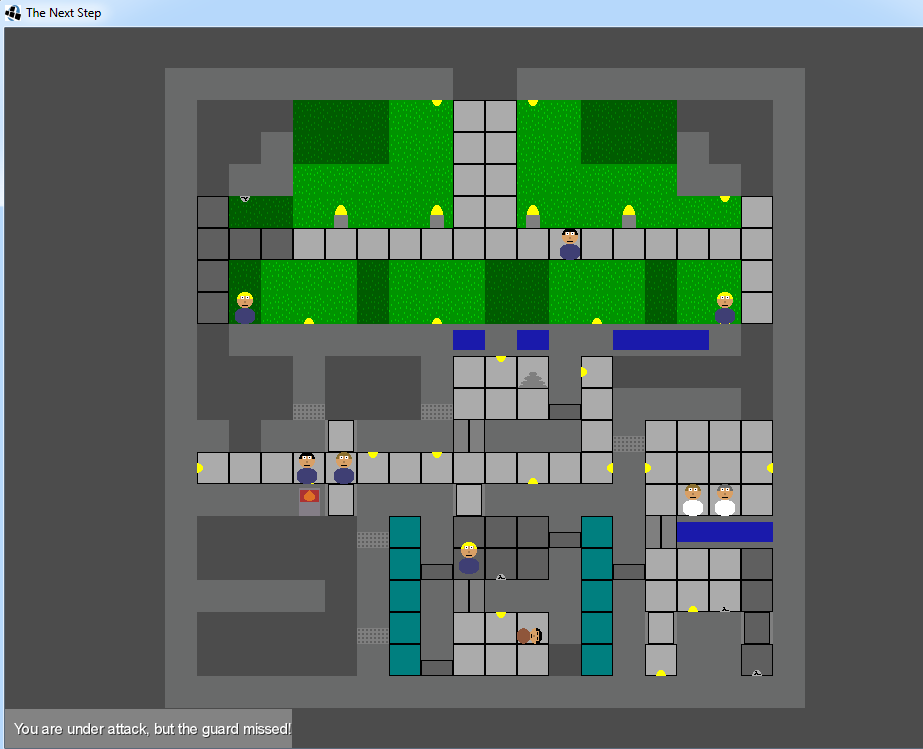Select the player character lying on the floor
The width and height of the screenshot is (923, 749).
529,636
